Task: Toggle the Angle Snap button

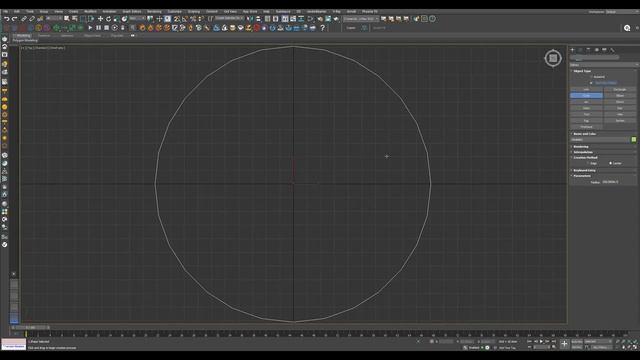Action: click(185, 18)
